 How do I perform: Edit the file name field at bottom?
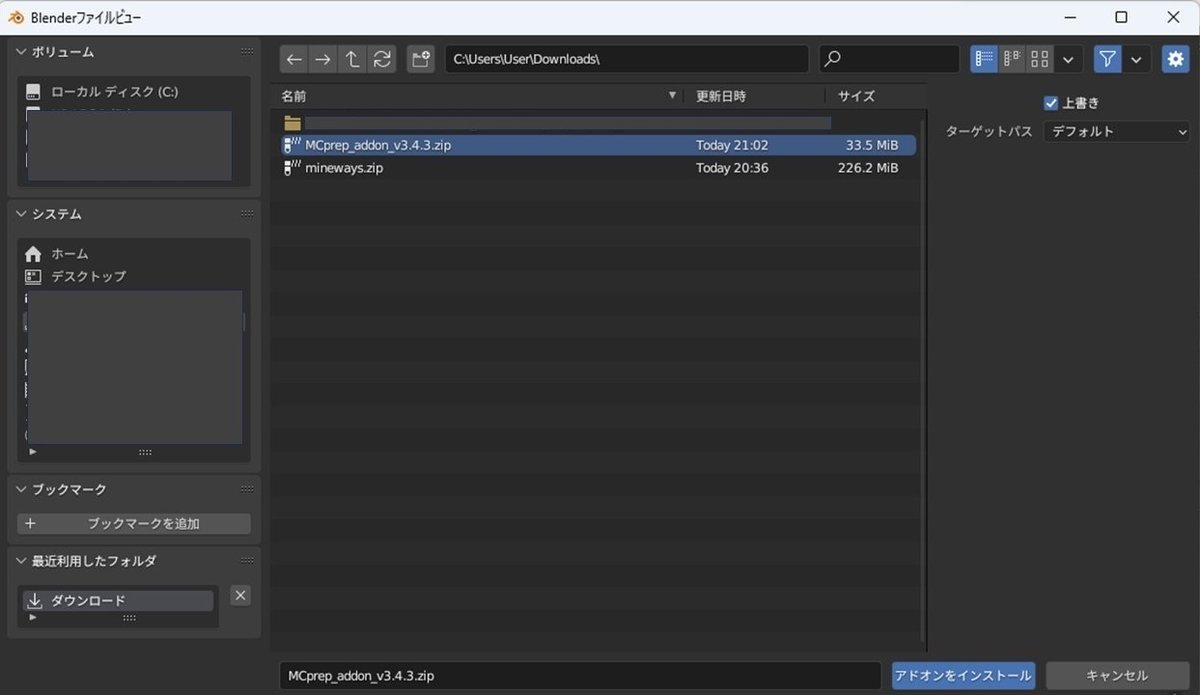[x=580, y=676]
